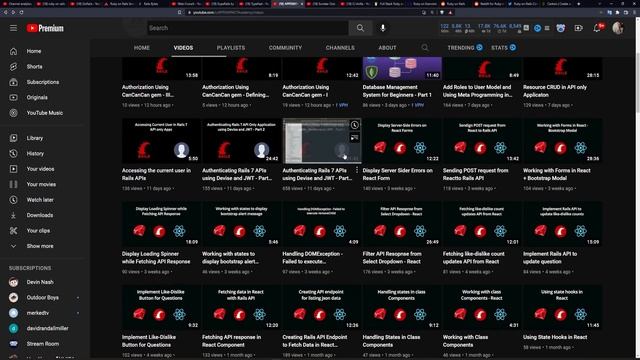Open the TRENDING tab
The height and width of the screenshot is (360, 640).
(x=465, y=48)
